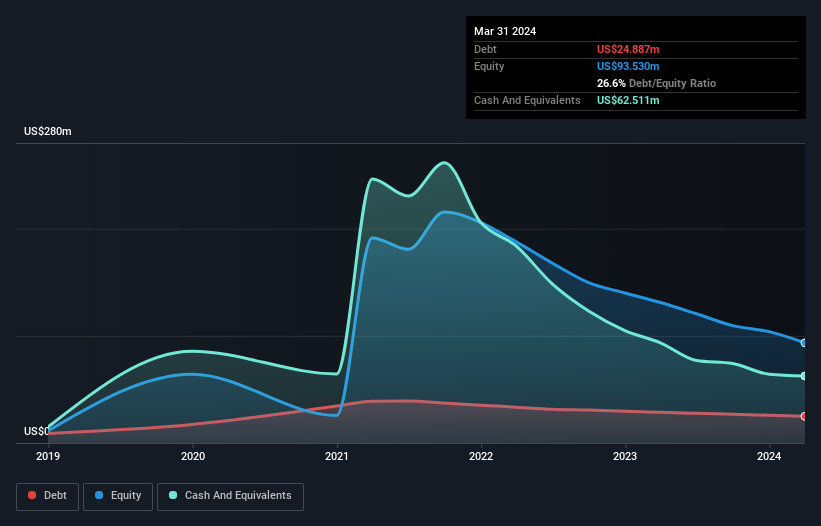The width and height of the screenshot is (821, 526).
Task: Toggle Cash And Equivalents legend button
Action: pyautogui.click(x=230, y=496)
